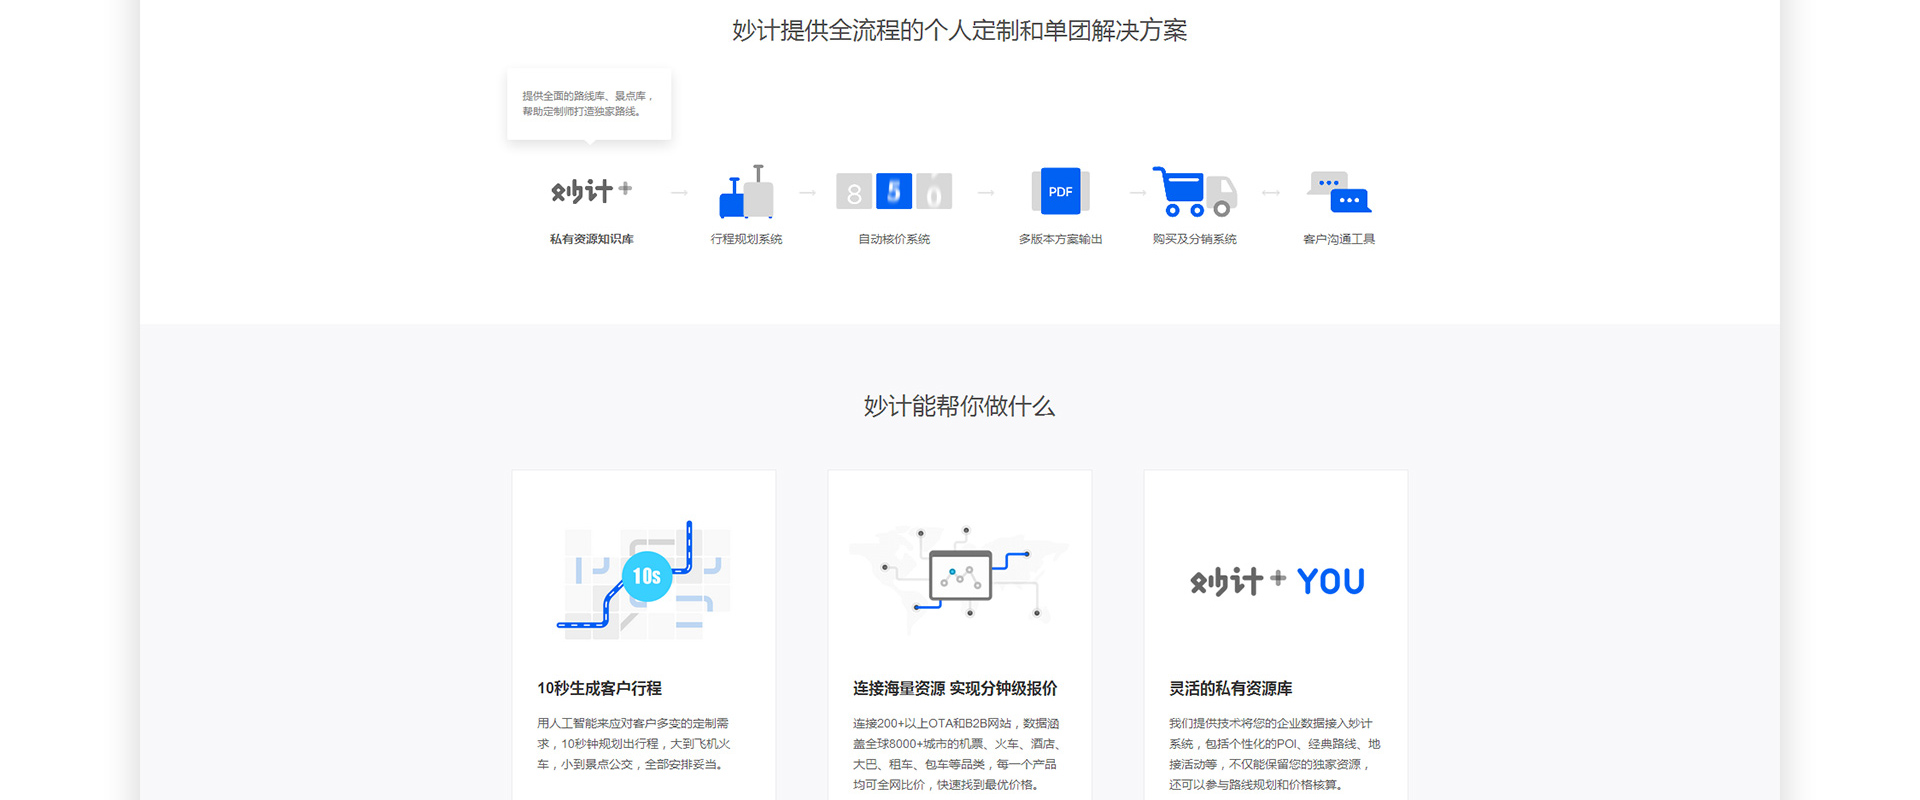Click the auto-pricing number digits icon
Viewport: 1920px width, 800px height.
pos(894,191)
